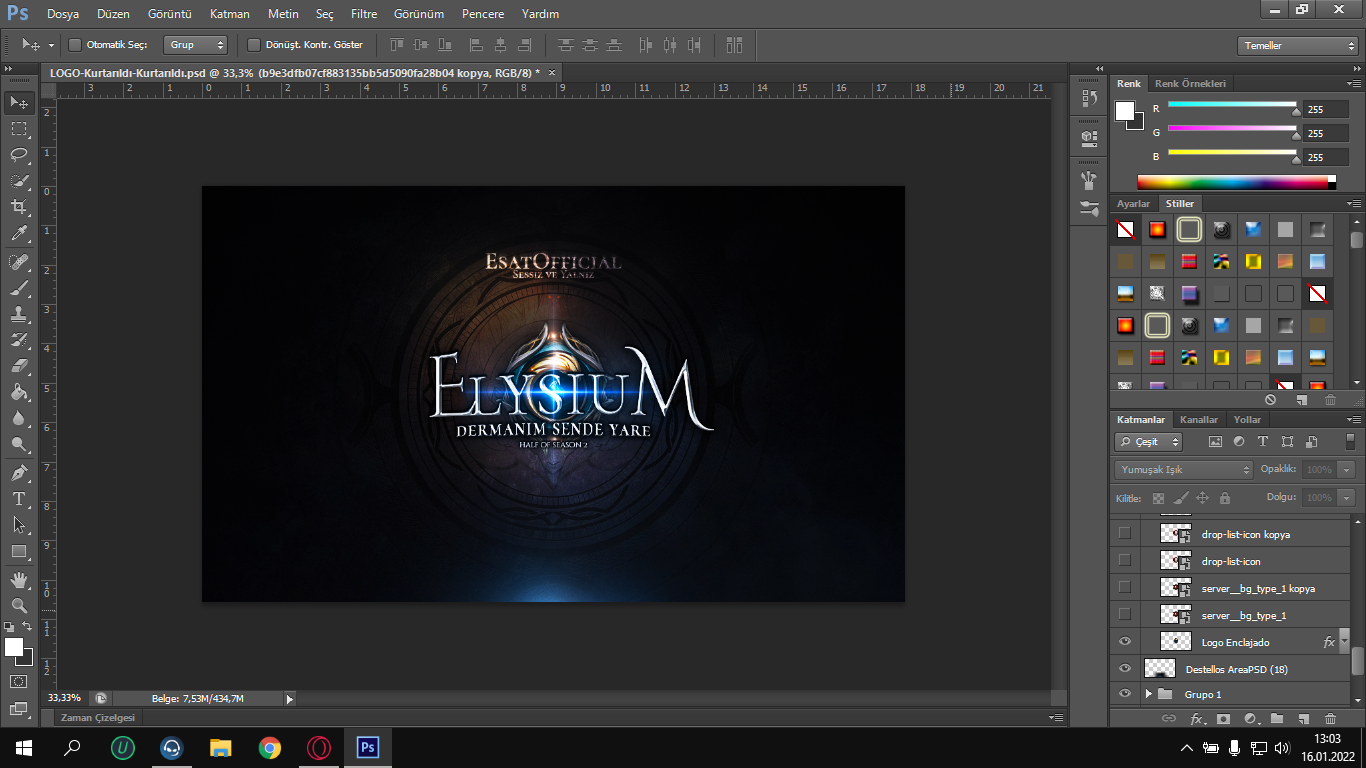The height and width of the screenshot is (768, 1366).
Task: Switch to the Ayarlar tab
Action: pos(1133,203)
